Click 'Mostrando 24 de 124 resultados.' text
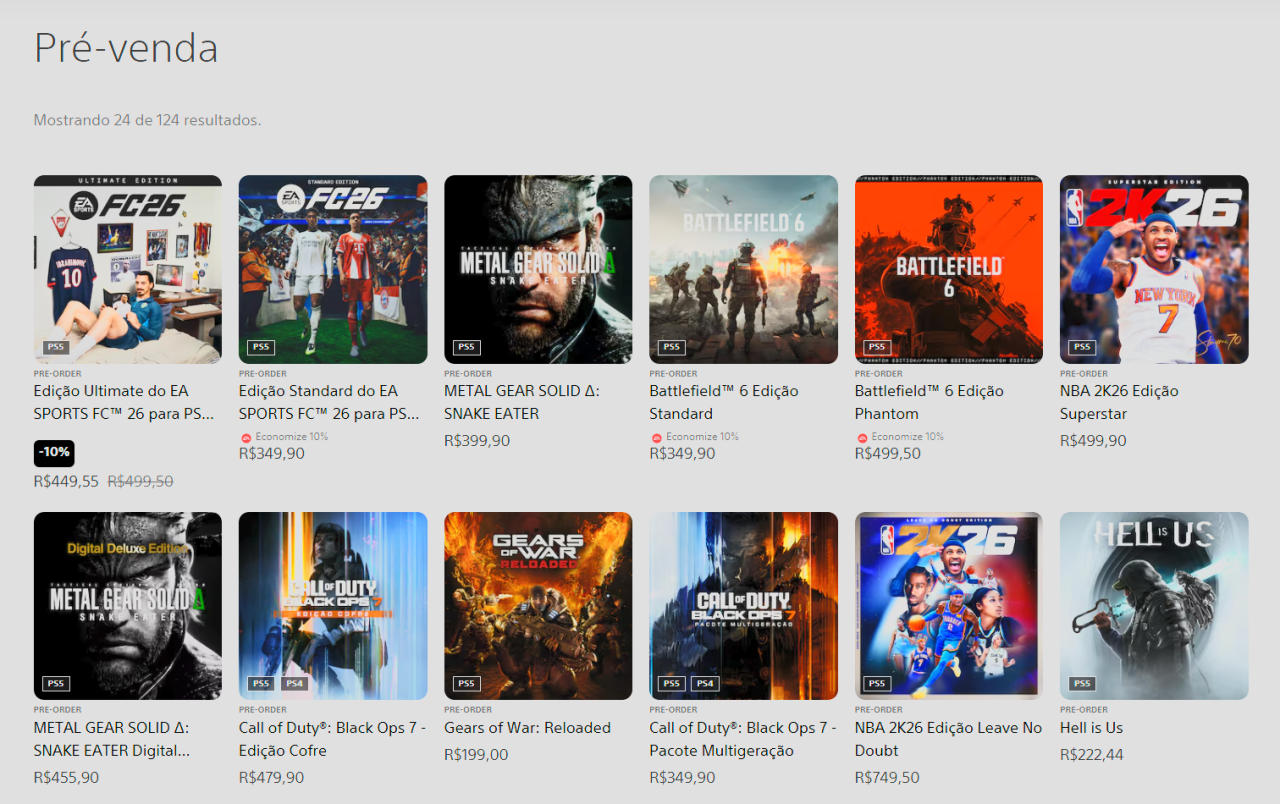The height and width of the screenshot is (804, 1280). [147, 120]
